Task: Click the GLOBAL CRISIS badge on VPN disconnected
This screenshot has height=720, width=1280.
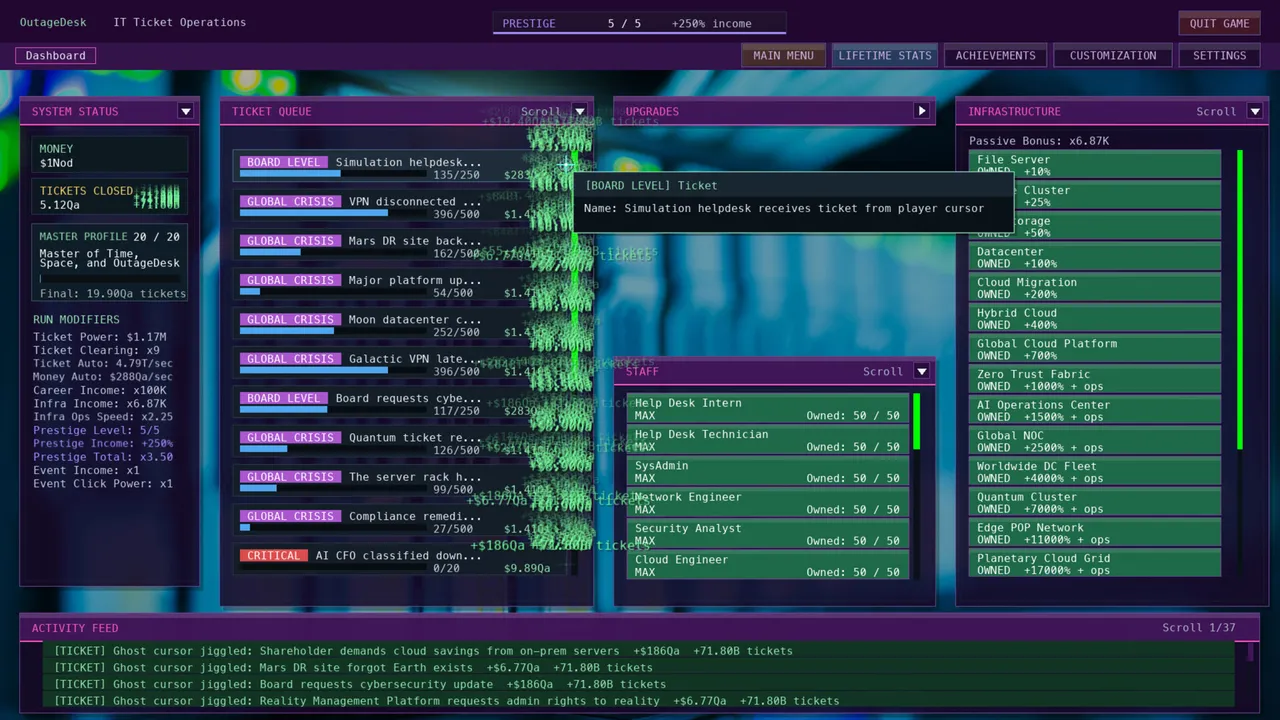Action: click(291, 202)
